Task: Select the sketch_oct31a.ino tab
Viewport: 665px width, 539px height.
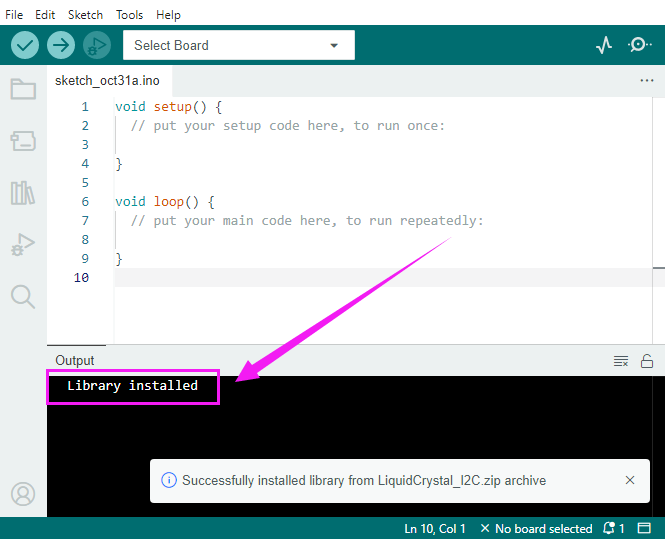Action: point(107,81)
